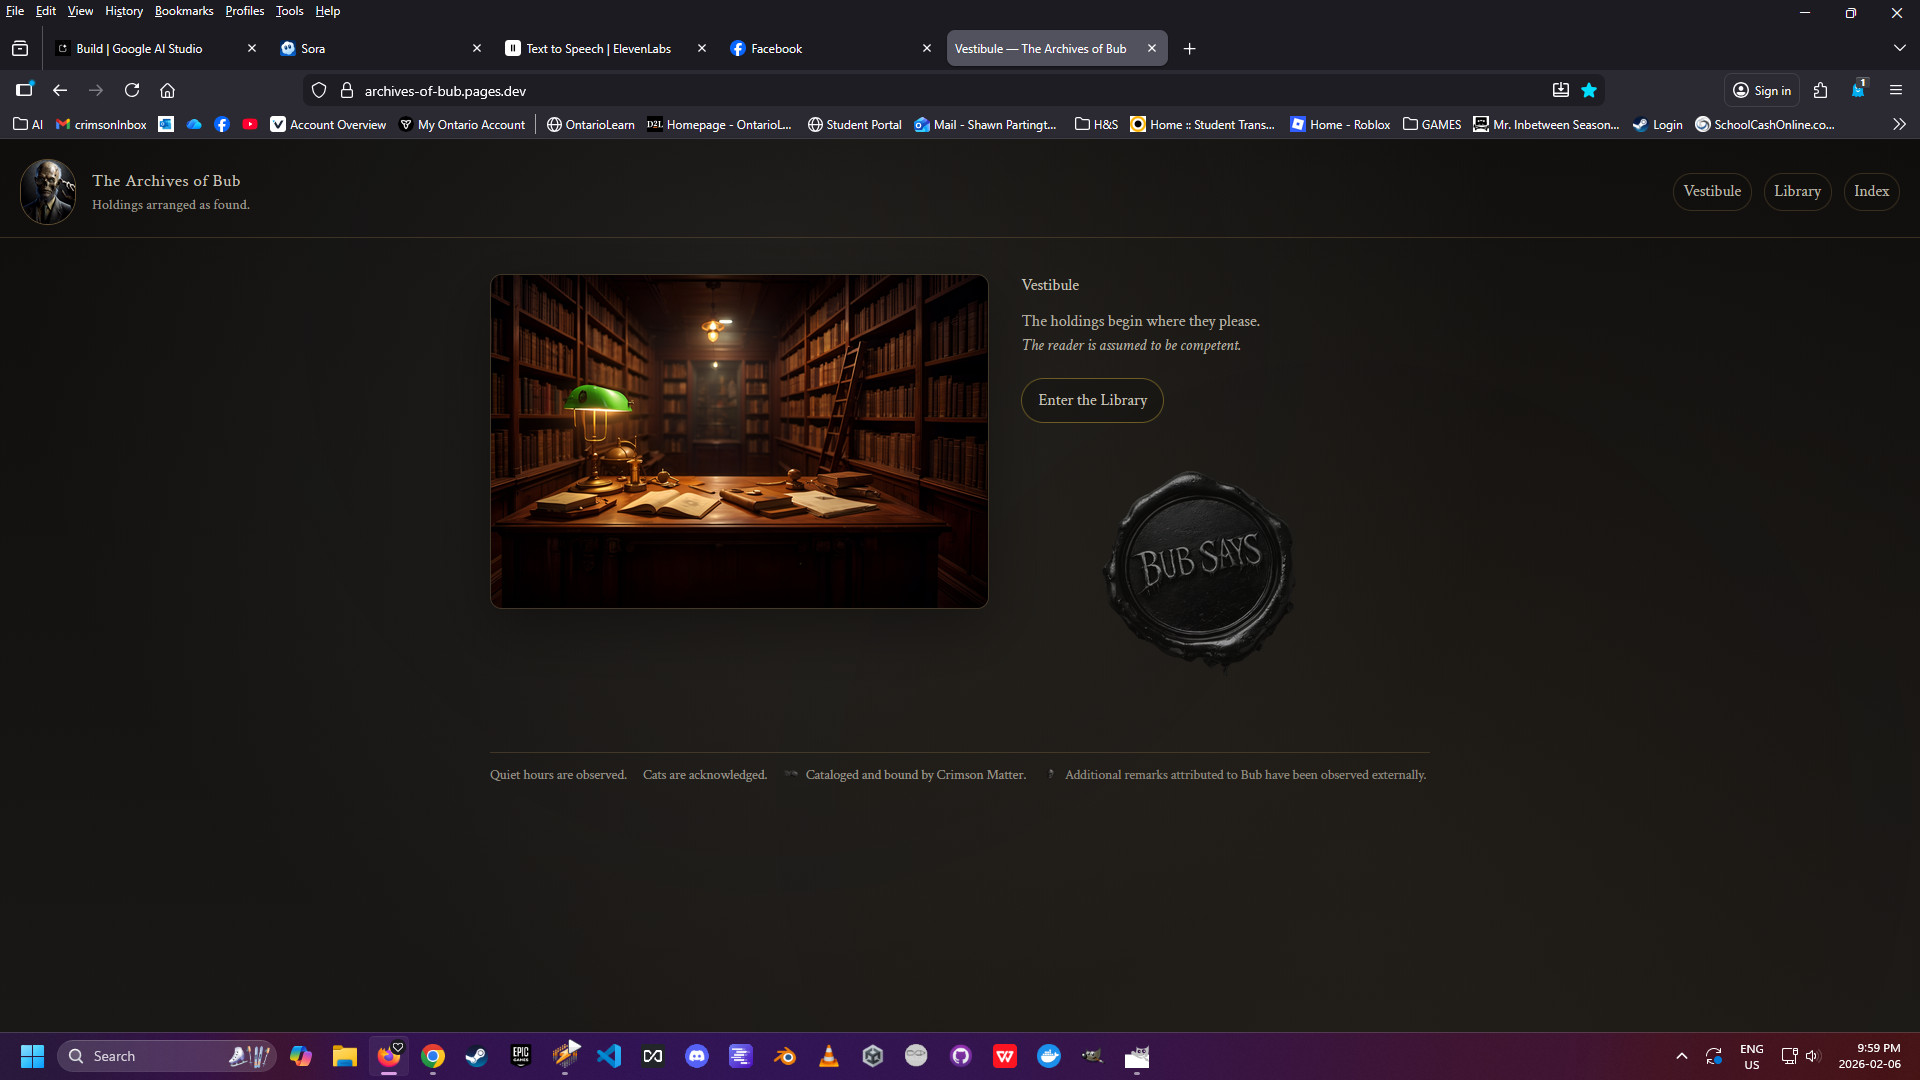The image size is (1920, 1080).
Task: Open the list-all-tabs chevron dropdown
Action: [1899, 47]
